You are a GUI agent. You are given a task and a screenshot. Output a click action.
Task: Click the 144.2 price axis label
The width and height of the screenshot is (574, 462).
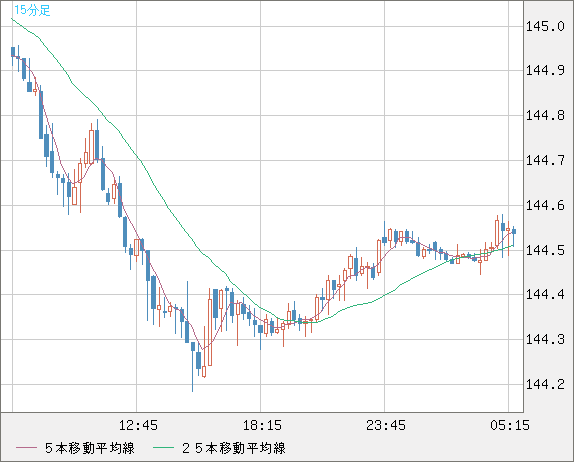coord(545,384)
